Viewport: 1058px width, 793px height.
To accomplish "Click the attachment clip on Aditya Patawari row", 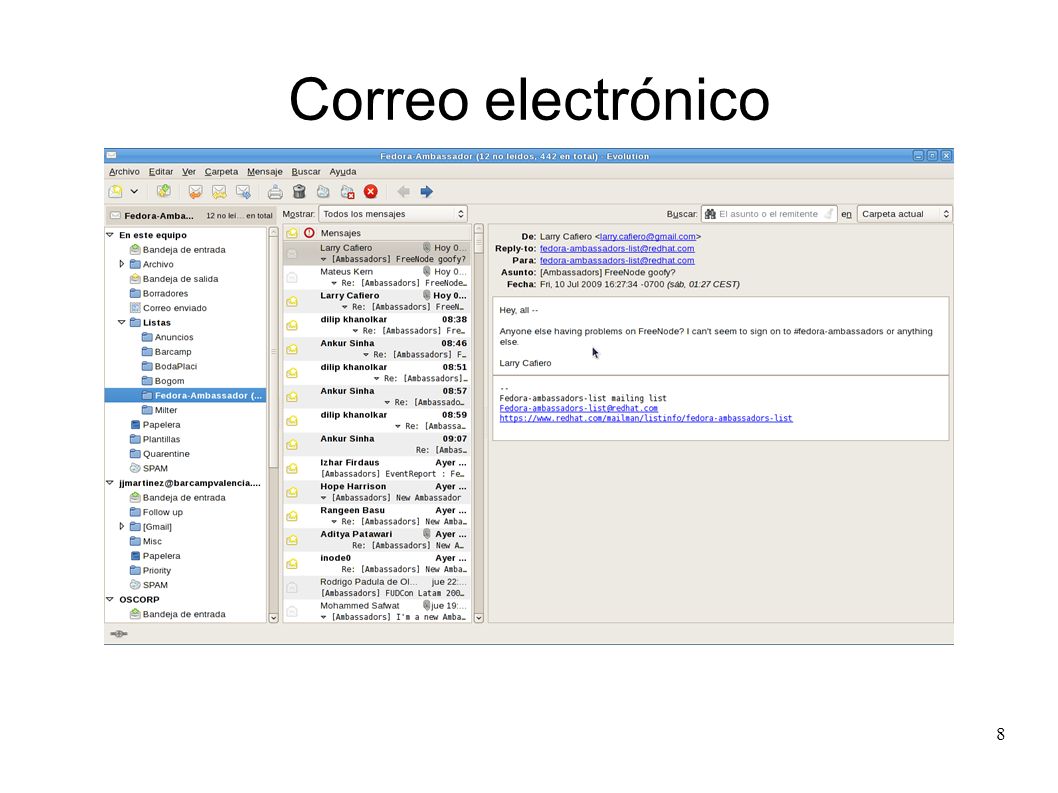I will coord(426,534).
